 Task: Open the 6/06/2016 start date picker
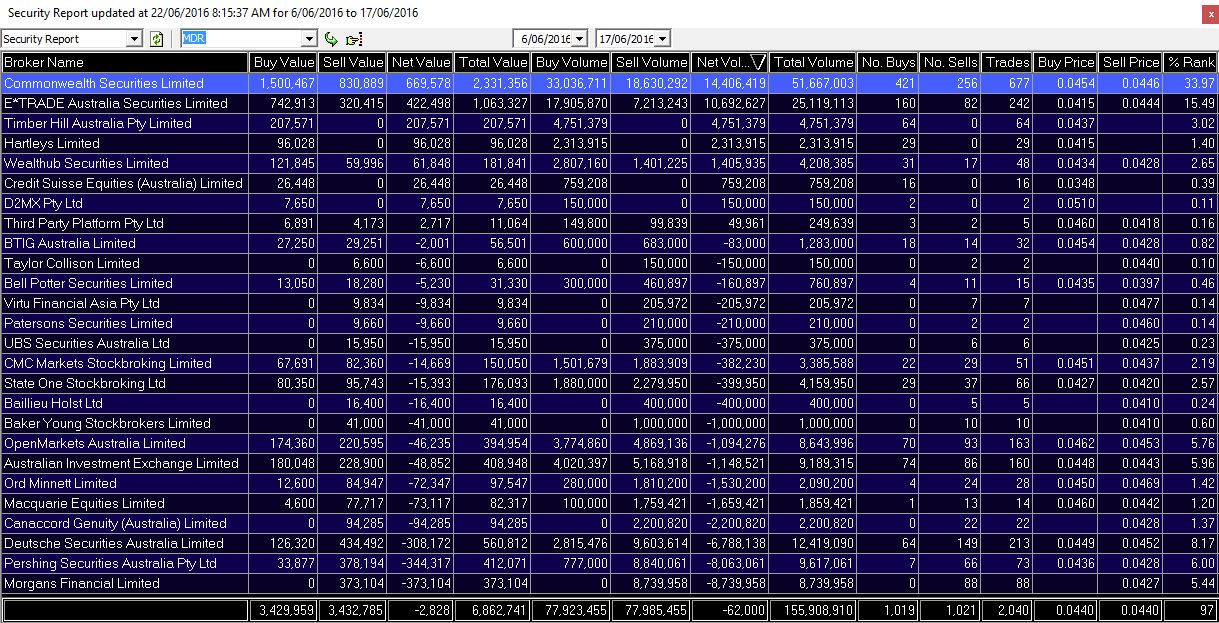(579, 39)
